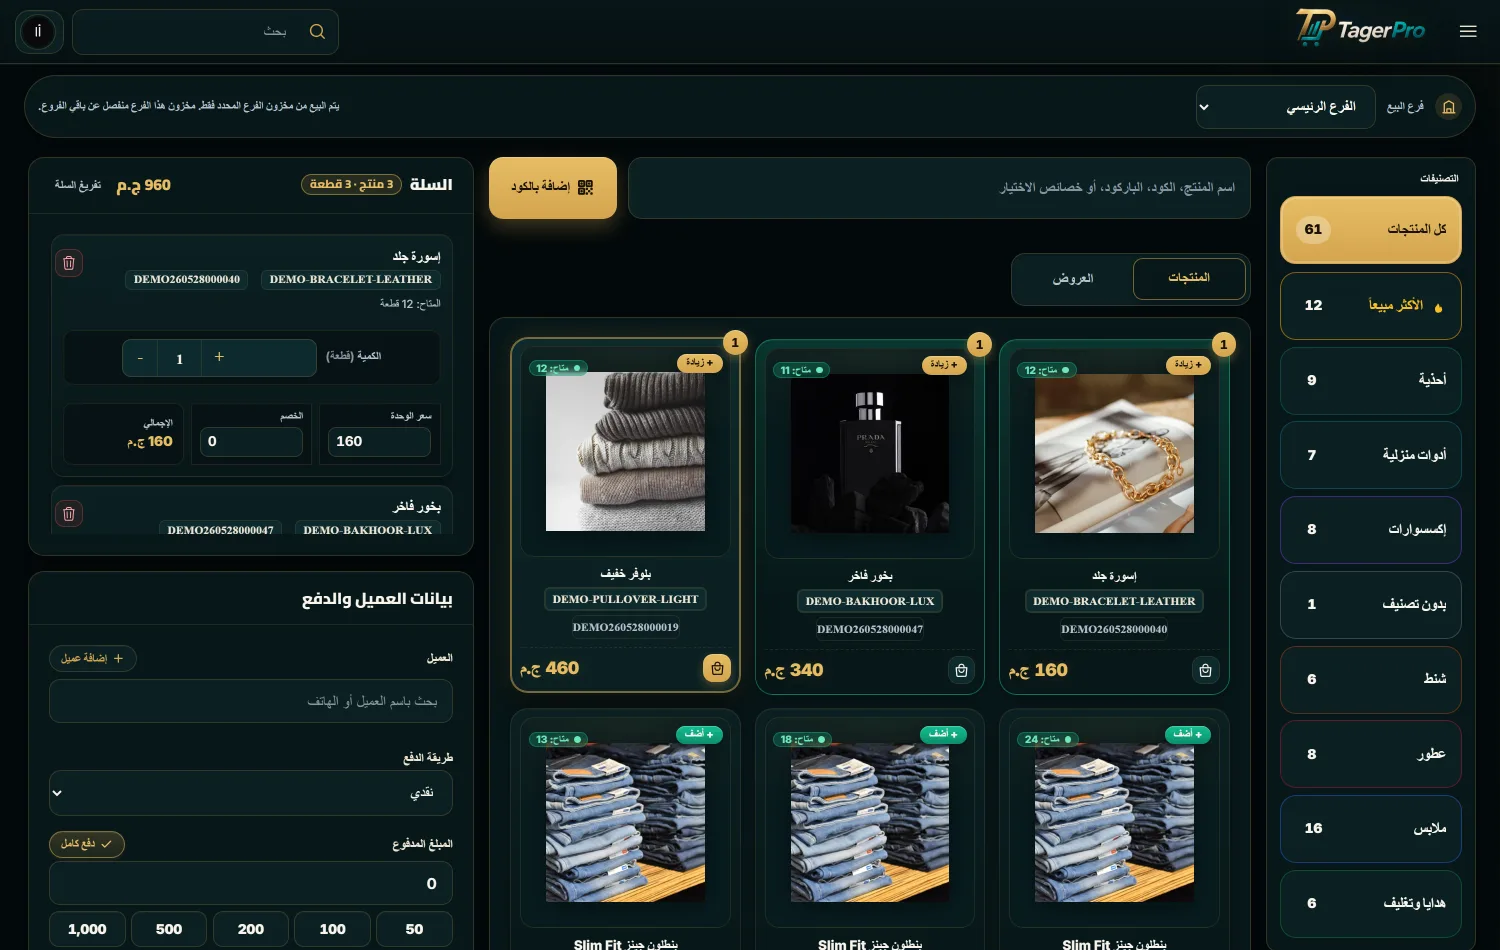This screenshot has width=1500, height=950.
Task: Click زيادة badge on إسورة جلد card
Action: (x=1188, y=365)
